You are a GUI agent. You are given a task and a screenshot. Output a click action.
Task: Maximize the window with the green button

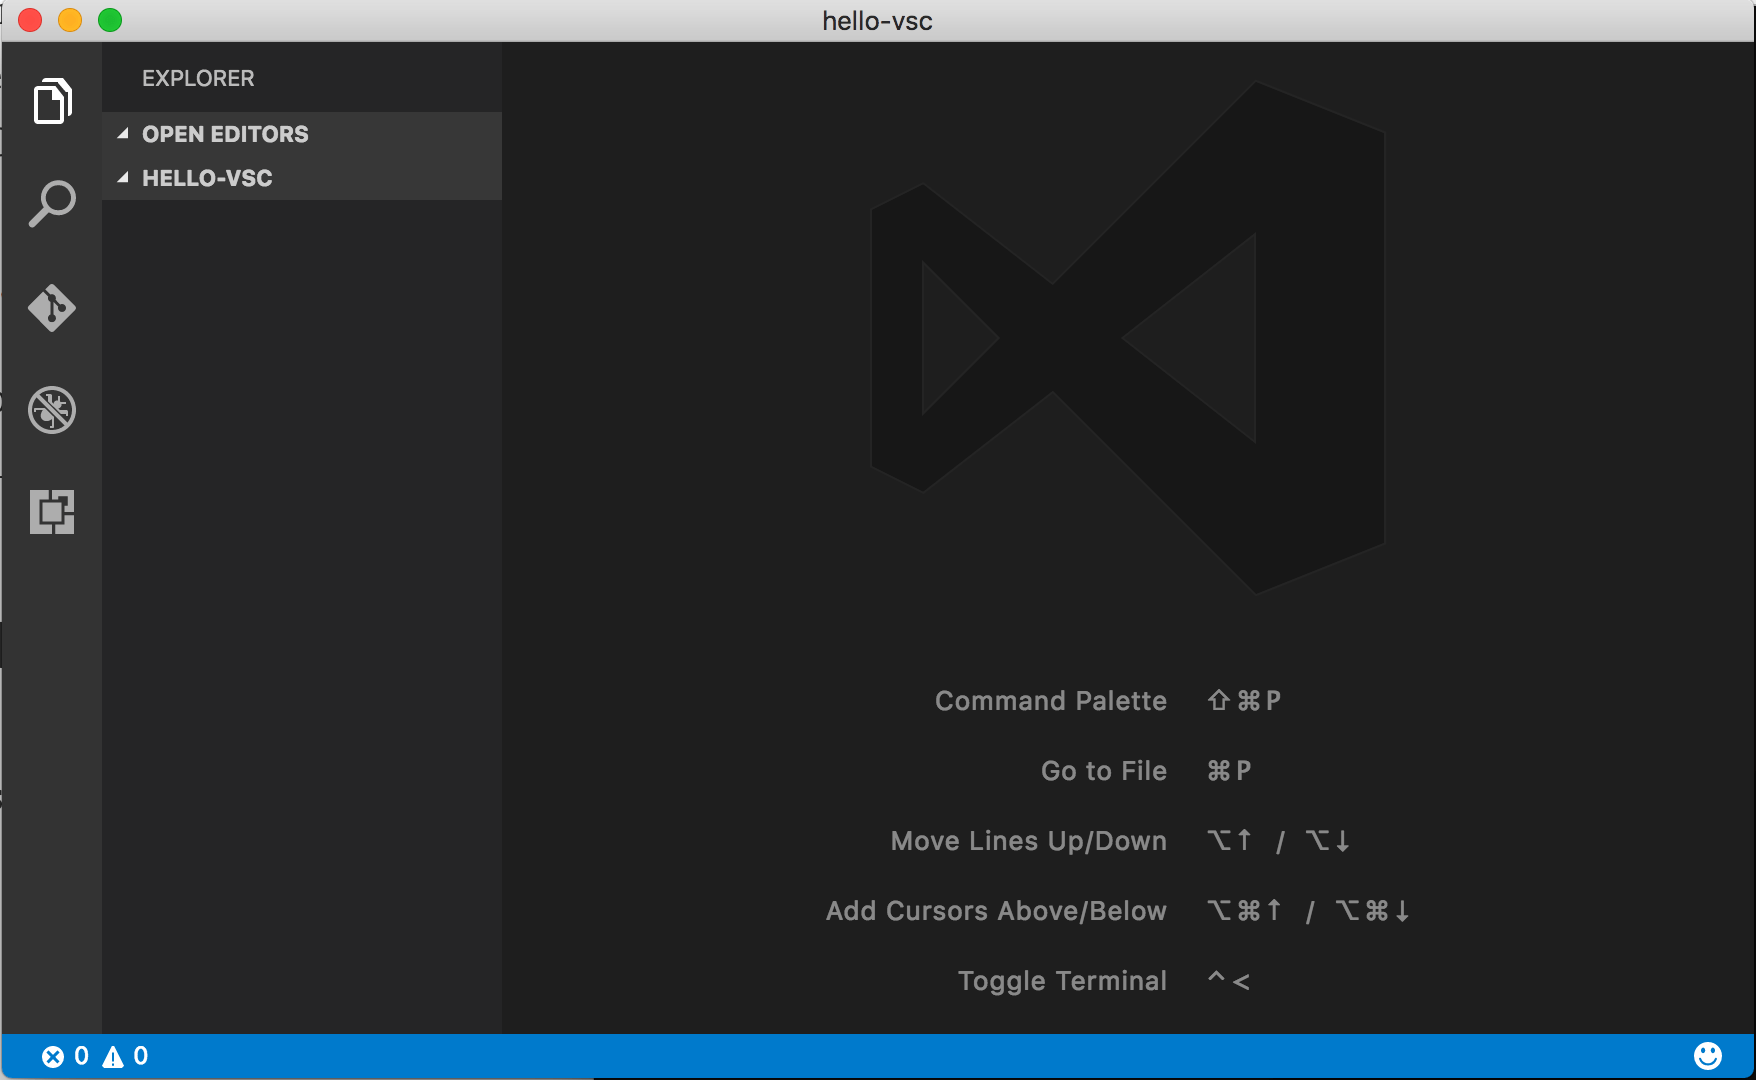click(x=111, y=19)
